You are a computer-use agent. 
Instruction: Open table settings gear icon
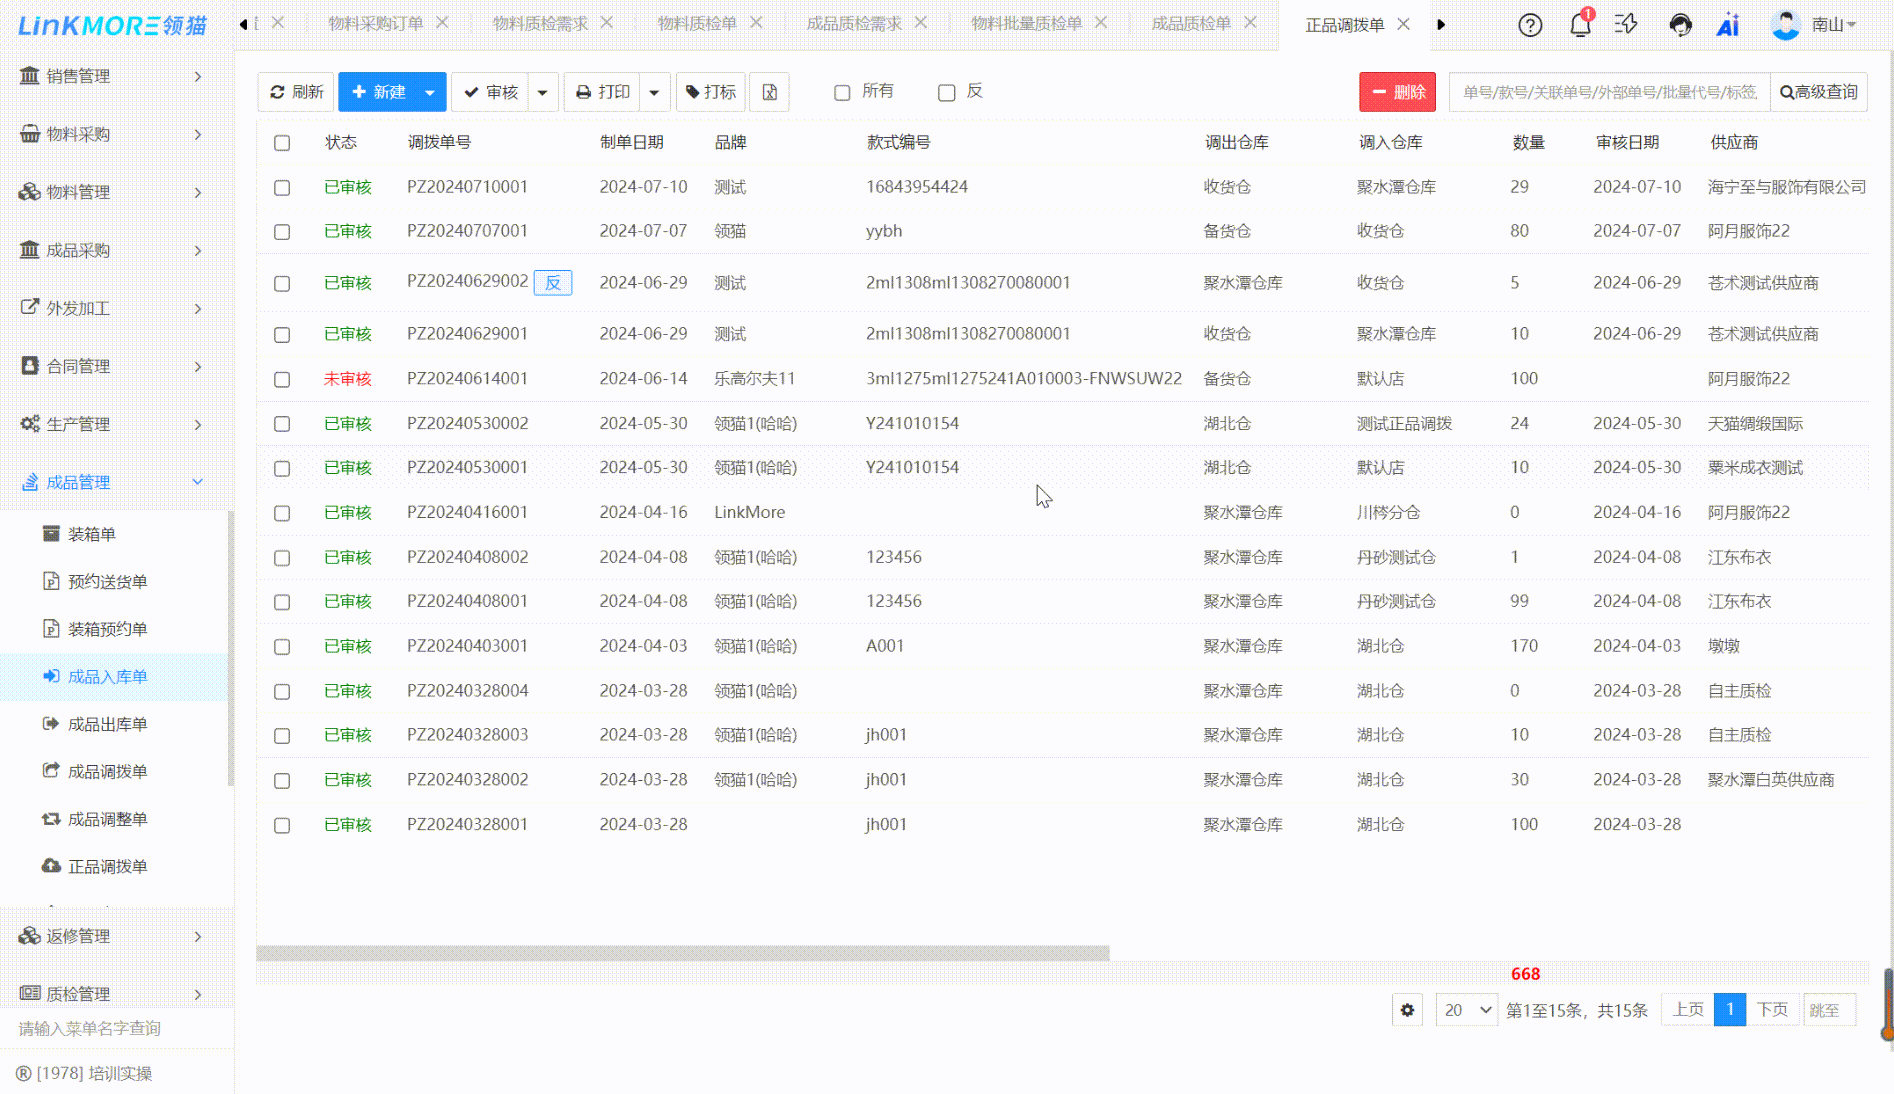click(x=1407, y=1010)
